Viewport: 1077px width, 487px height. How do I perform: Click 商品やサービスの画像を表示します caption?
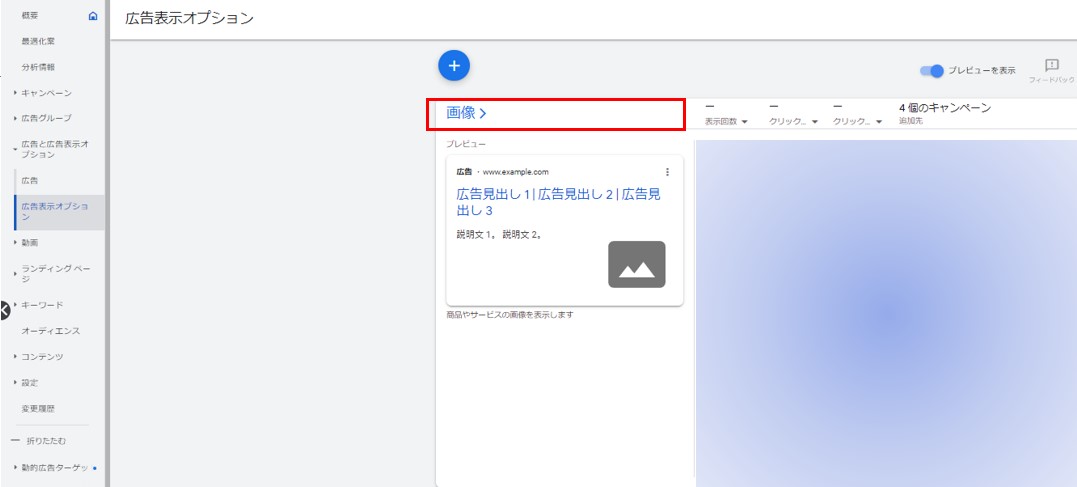tap(510, 315)
